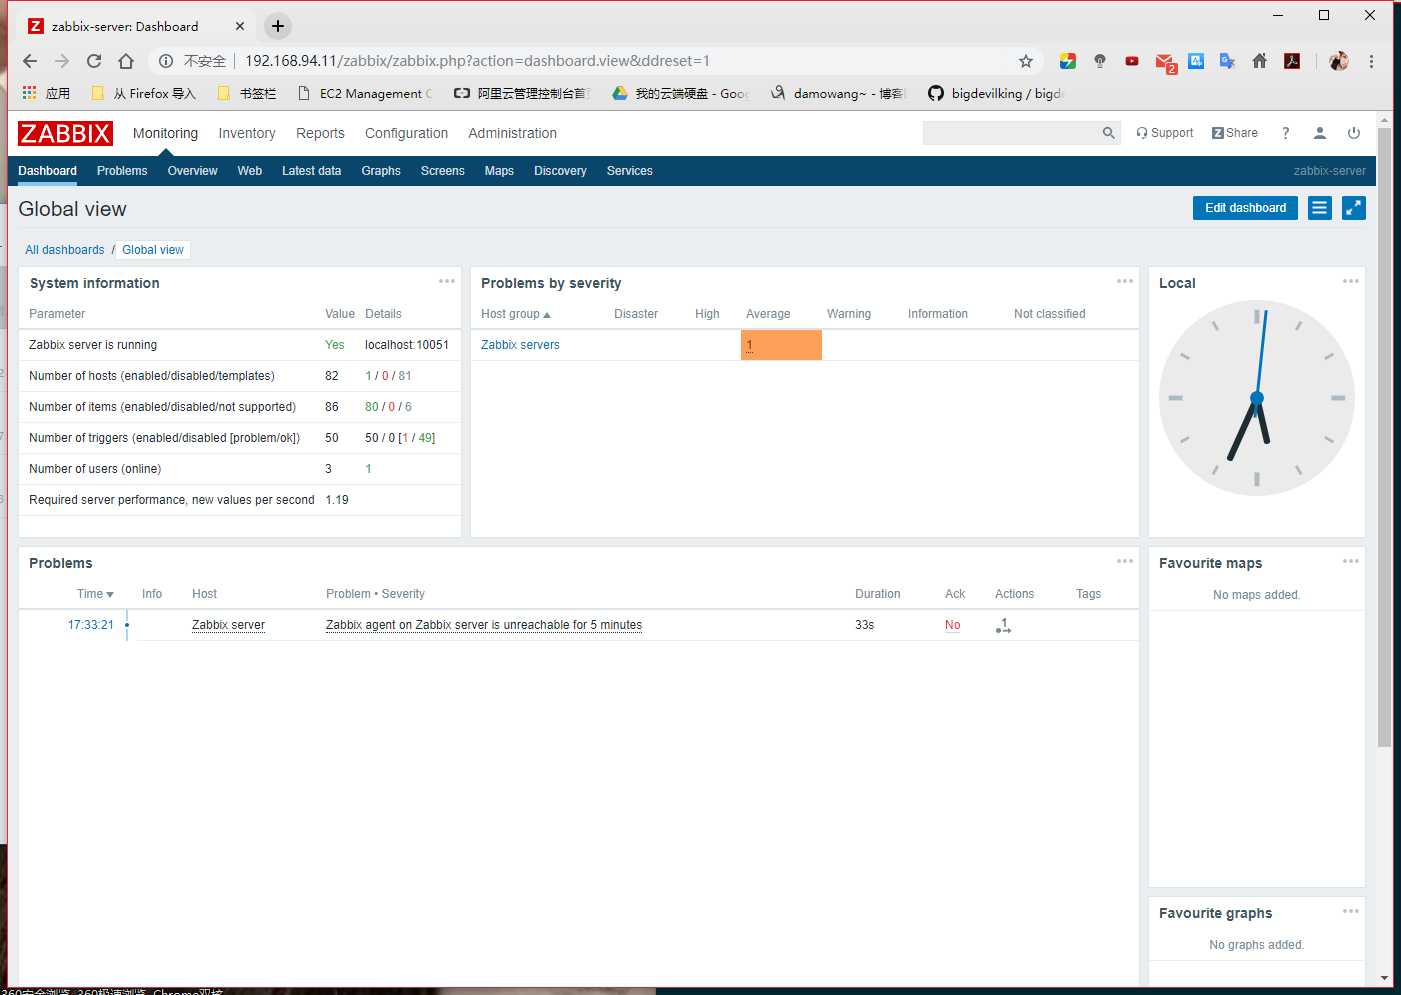Open Discovery submenu
Viewport: 1401px width, 995px height.
[560, 171]
